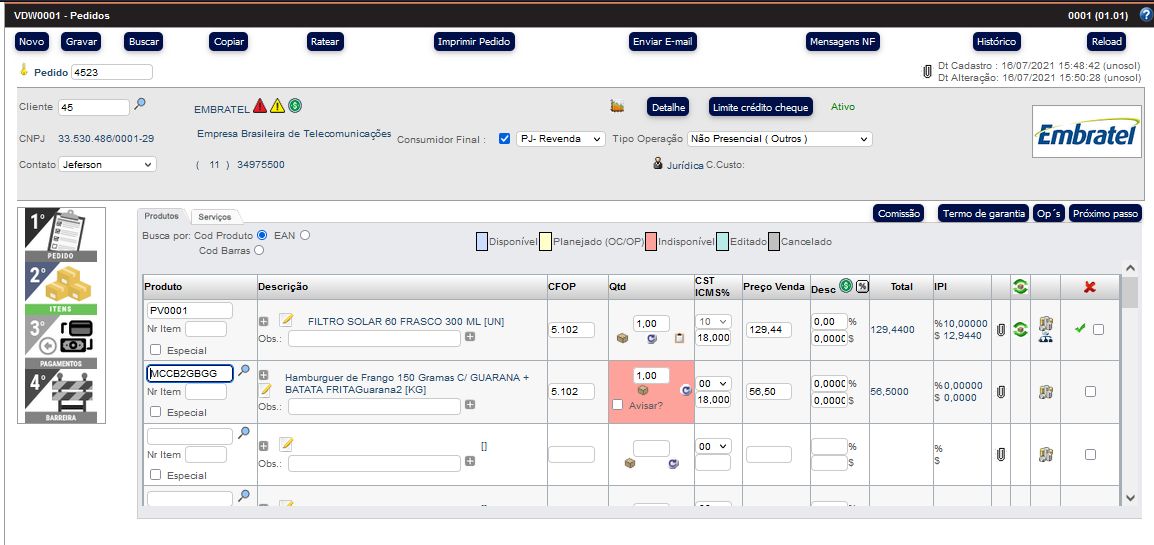Open the PJ- Revenda dropdown

tap(559, 139)
